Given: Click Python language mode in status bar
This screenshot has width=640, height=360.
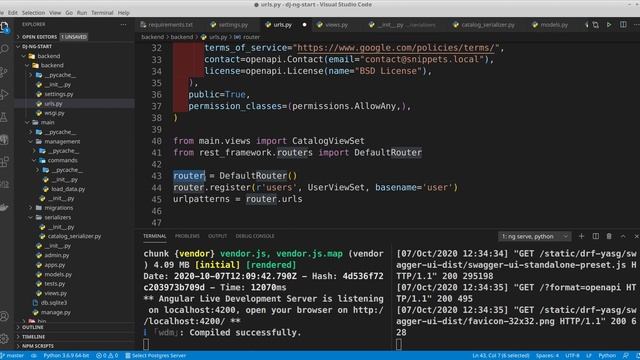Looking at the screenshot, I should 607,356.
